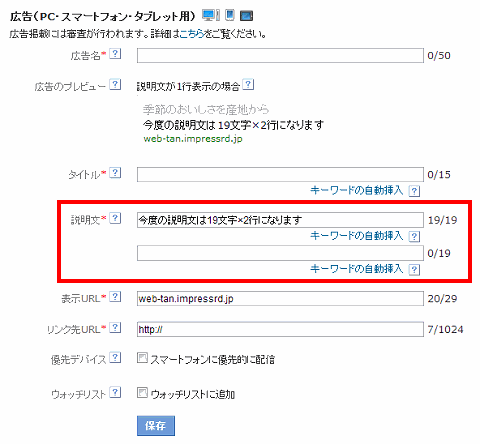Open help icon next to 優先デバイス

[x=115, y=358]
